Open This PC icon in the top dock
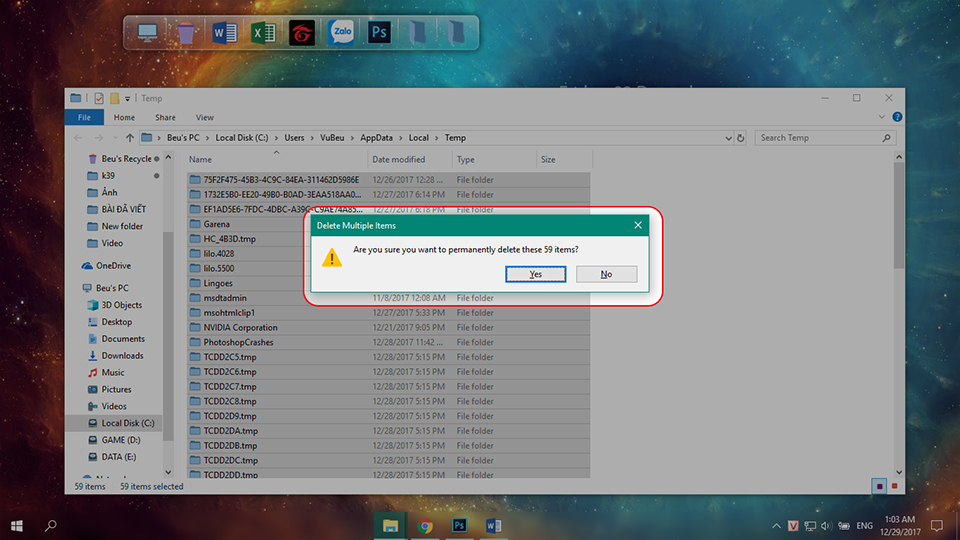This screenshot has height=540, width=960. pos(147,32)
